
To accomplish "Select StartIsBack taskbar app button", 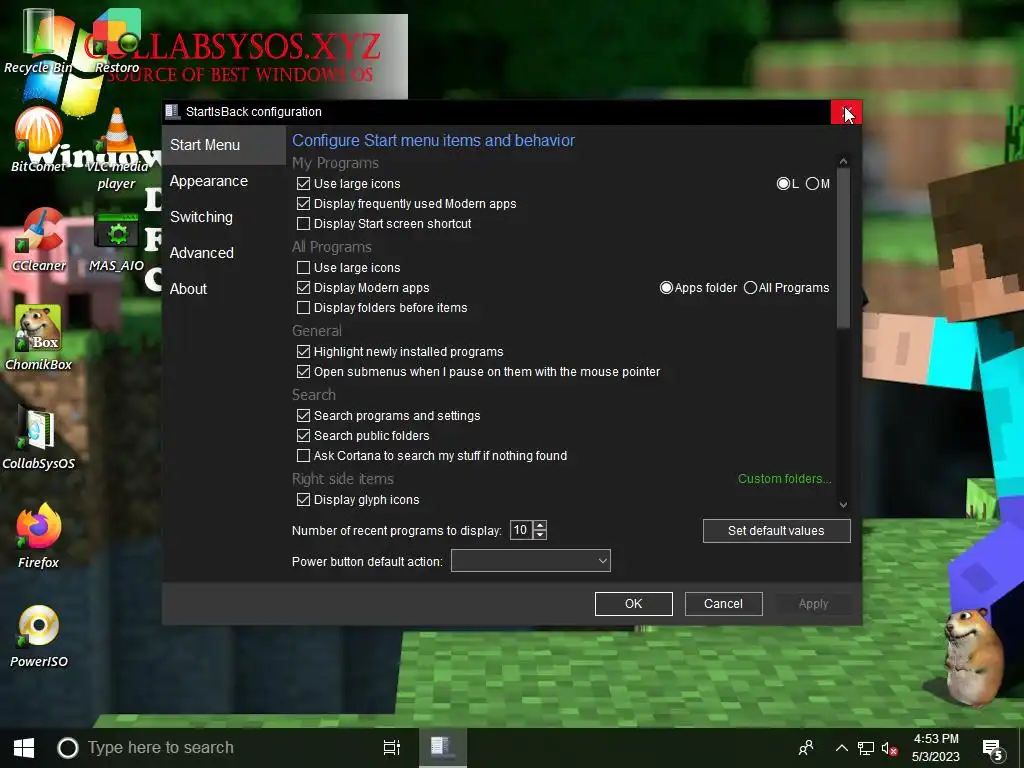I will coord(442,748).
